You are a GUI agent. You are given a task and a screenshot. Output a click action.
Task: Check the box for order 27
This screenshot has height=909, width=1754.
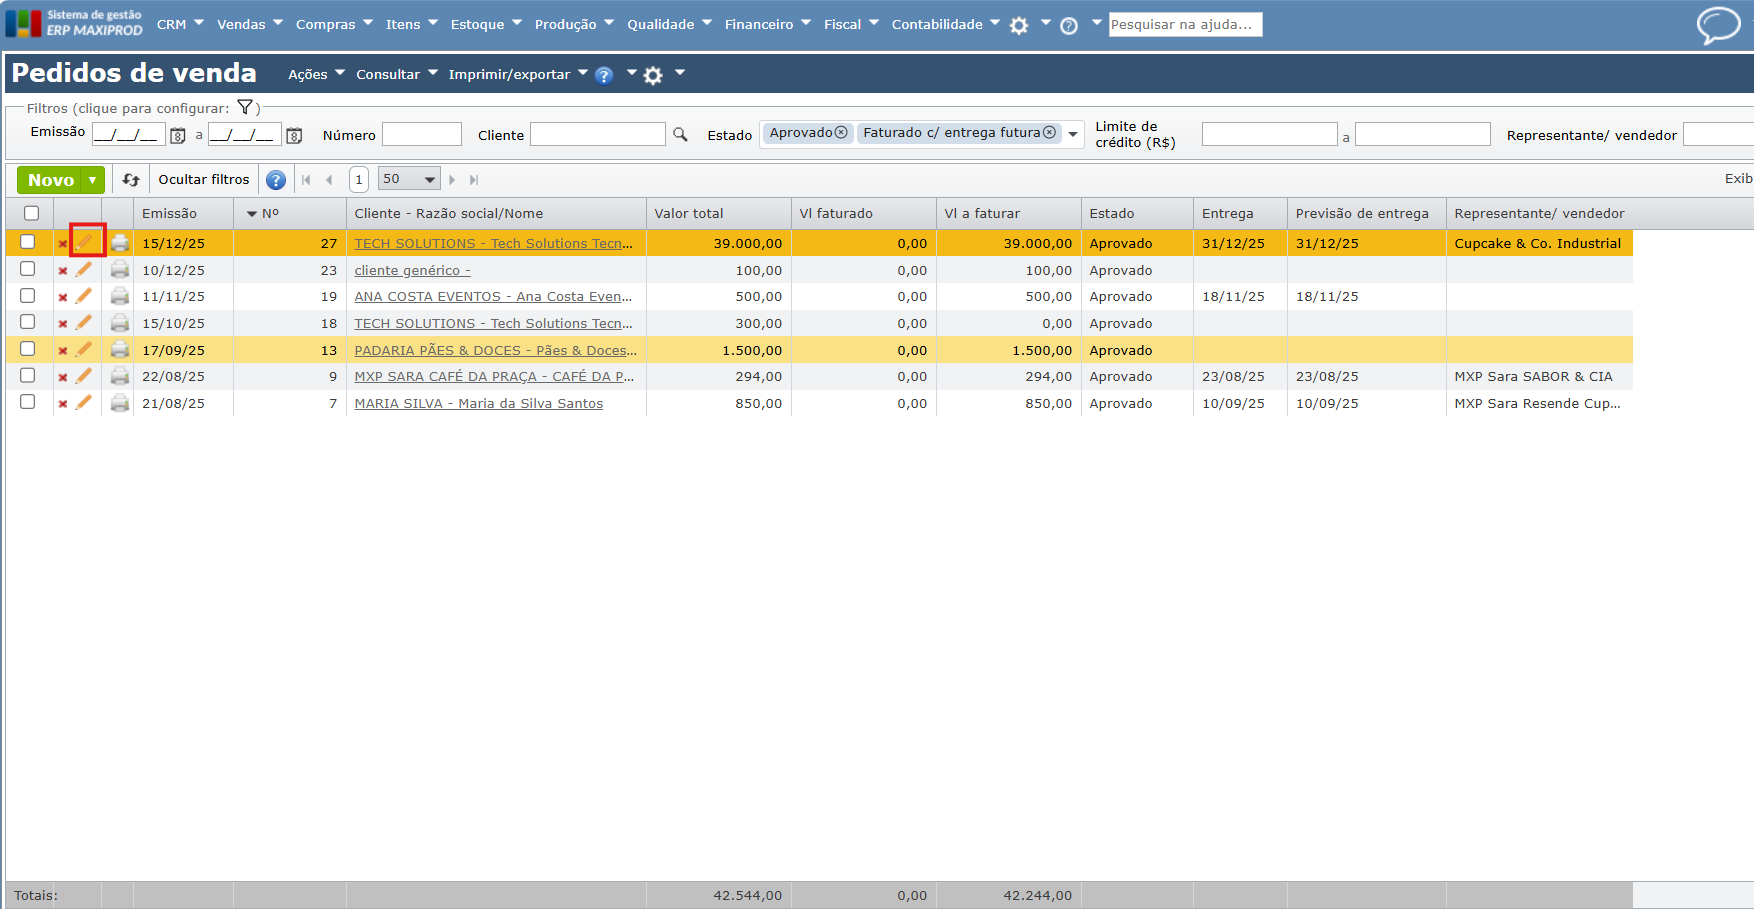point(28,242)
